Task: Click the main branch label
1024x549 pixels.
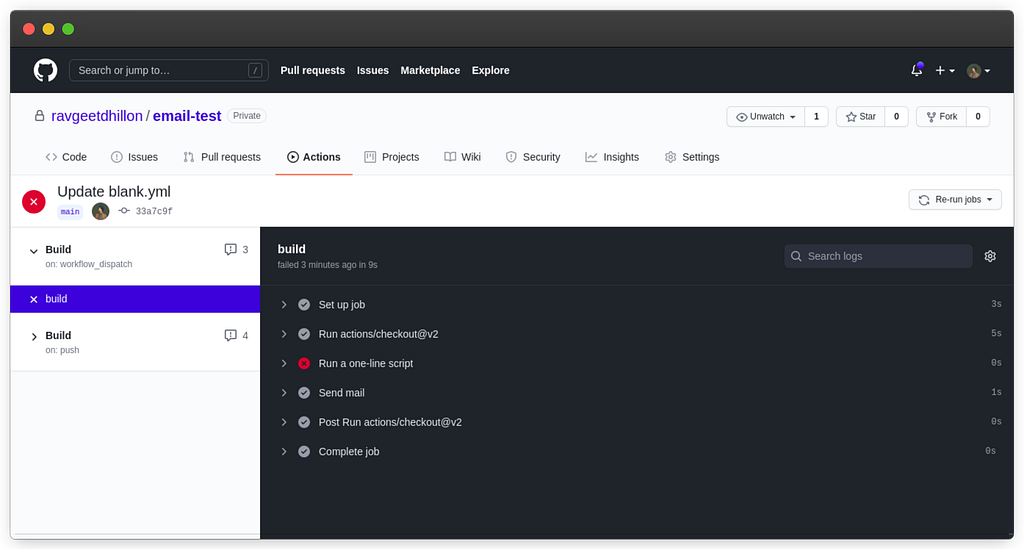Action: coord(70,212)
